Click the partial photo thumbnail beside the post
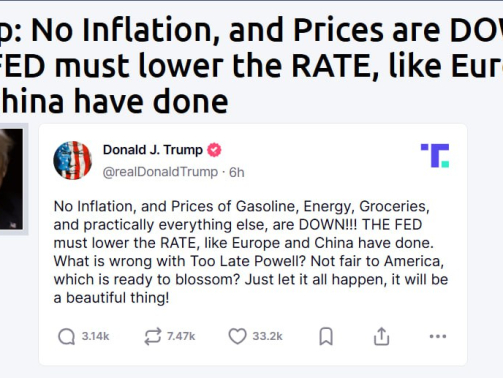This screenshot has height=378, width=503. [13, 179]
